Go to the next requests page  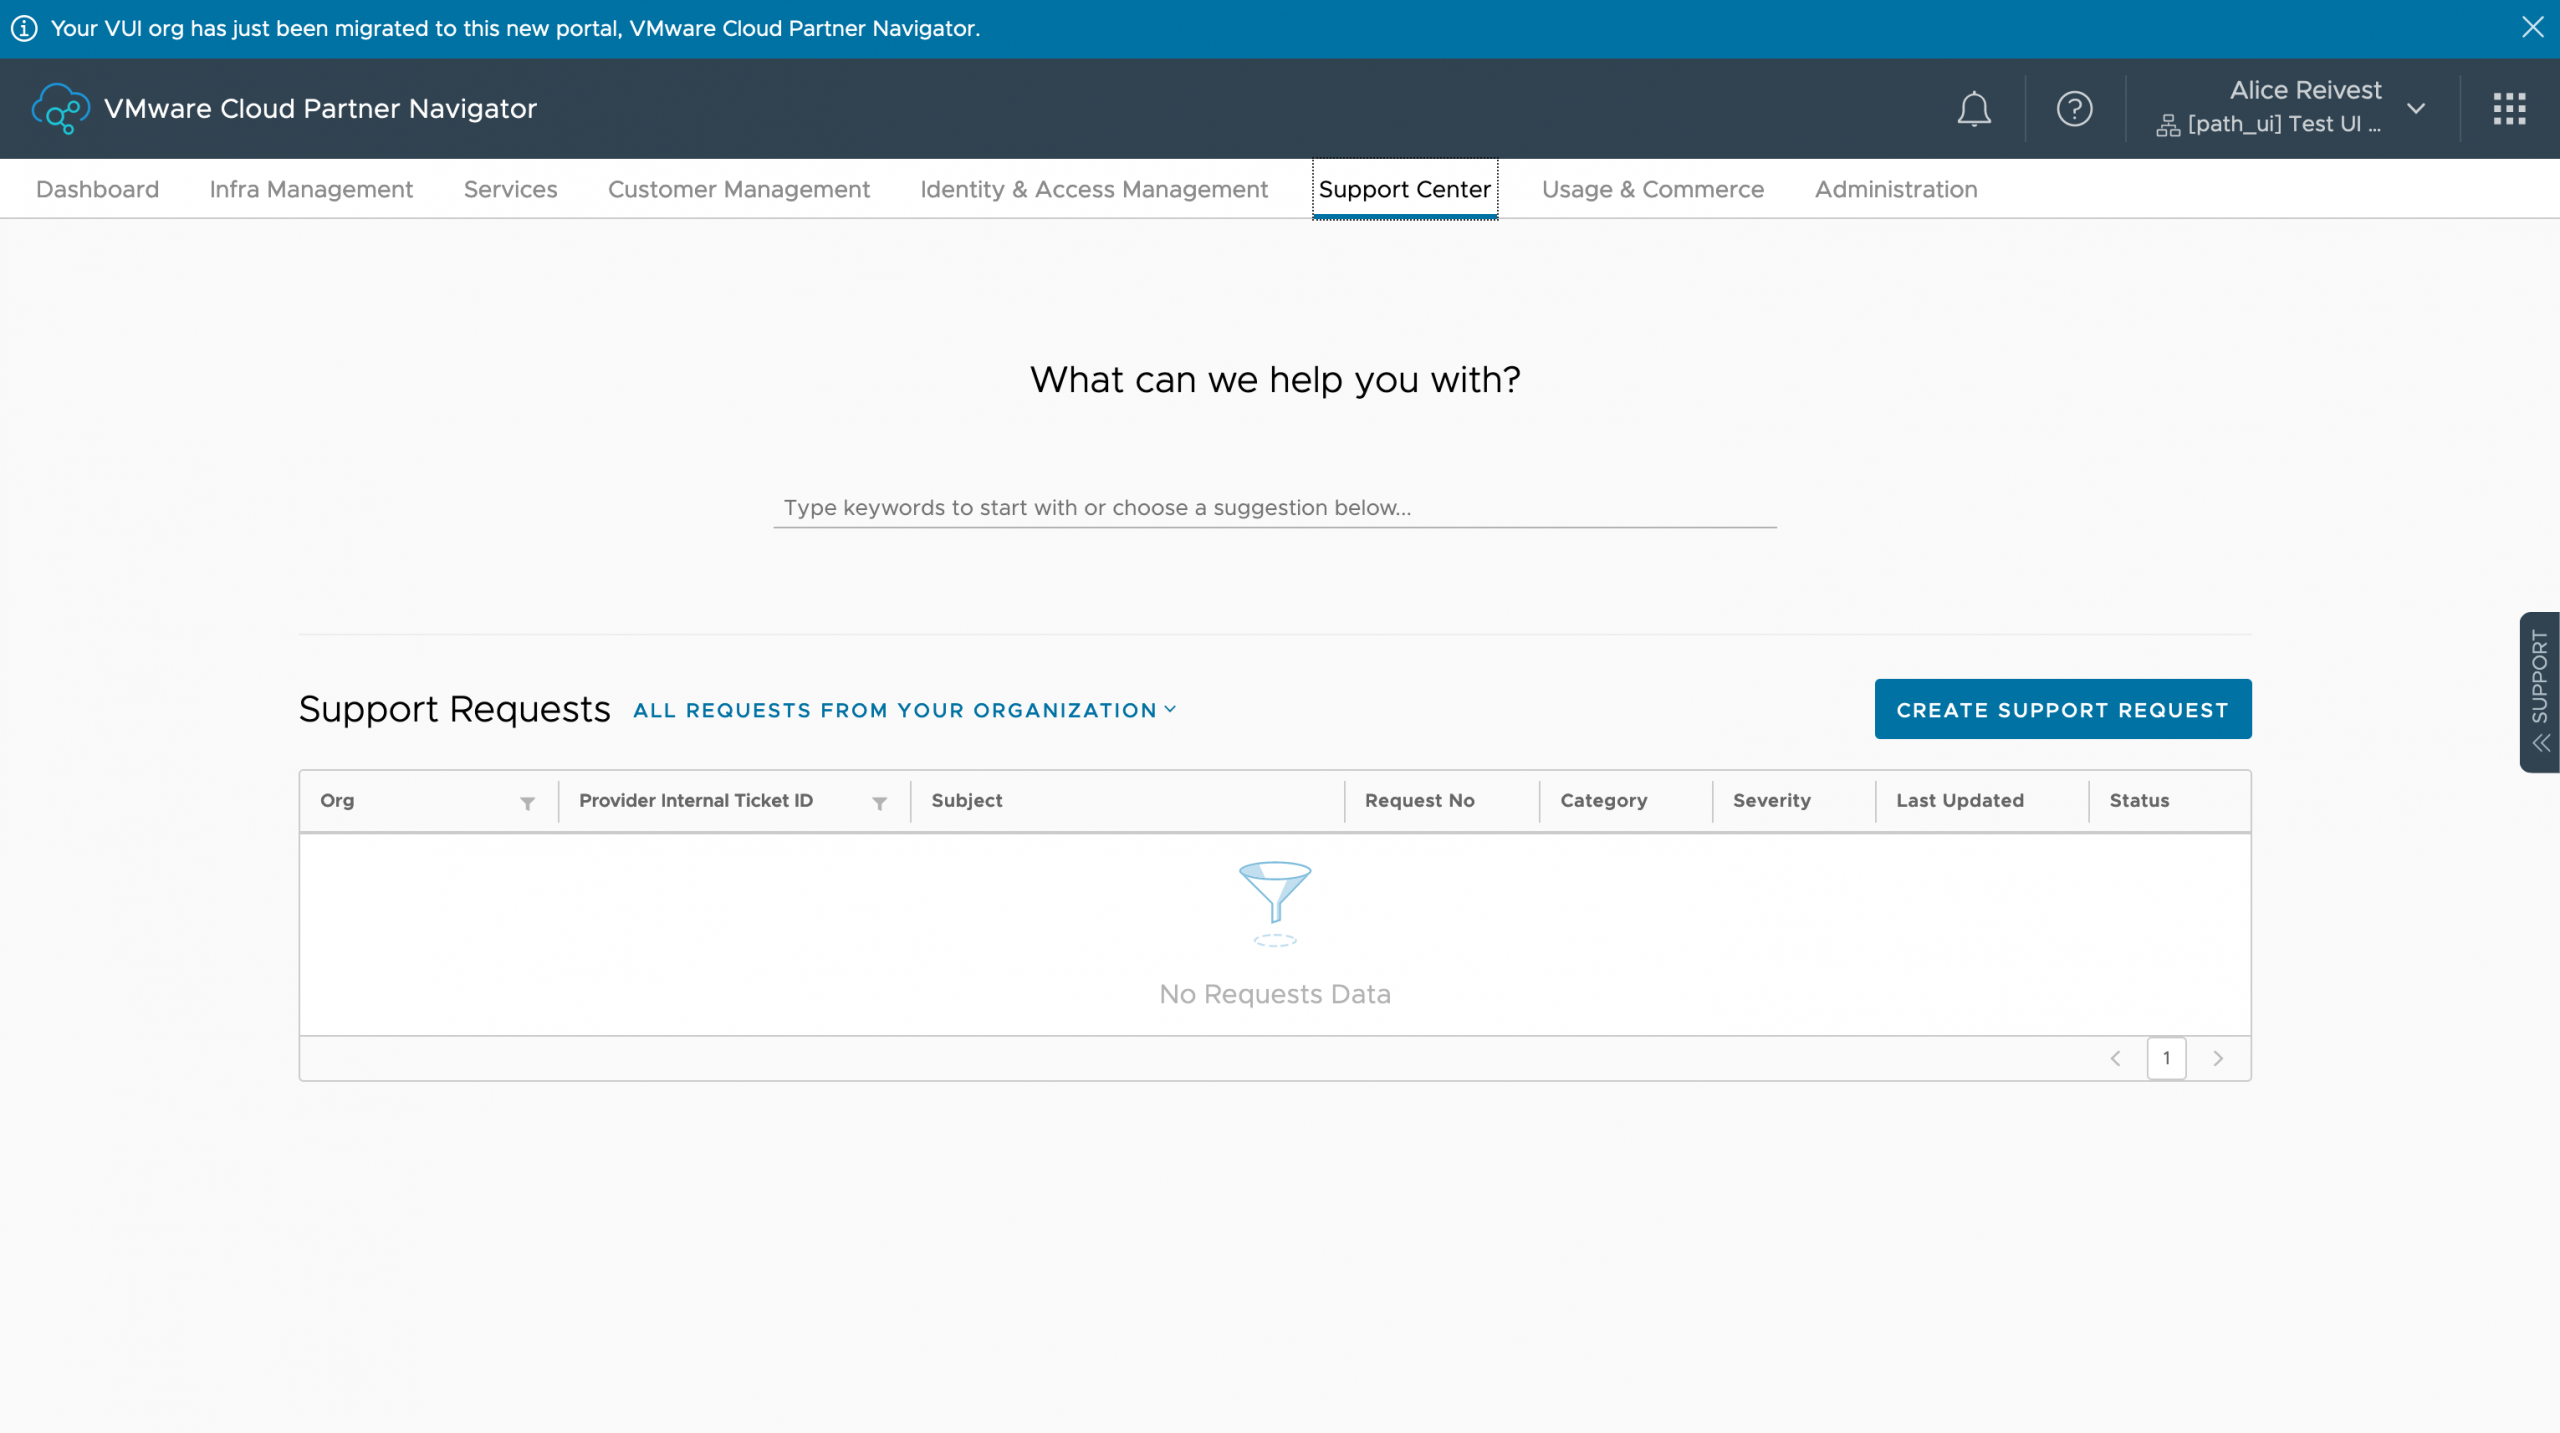(2218, 1058)
